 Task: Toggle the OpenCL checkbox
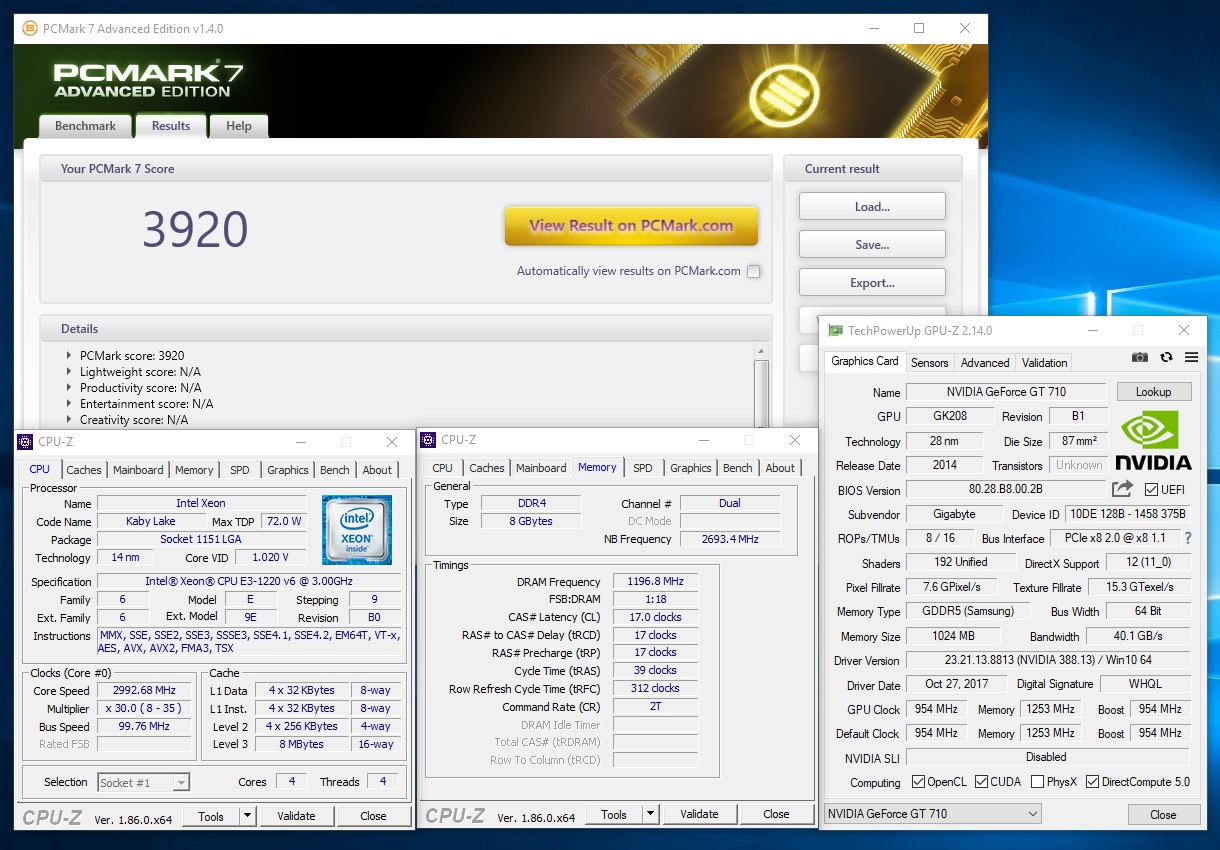919,782
